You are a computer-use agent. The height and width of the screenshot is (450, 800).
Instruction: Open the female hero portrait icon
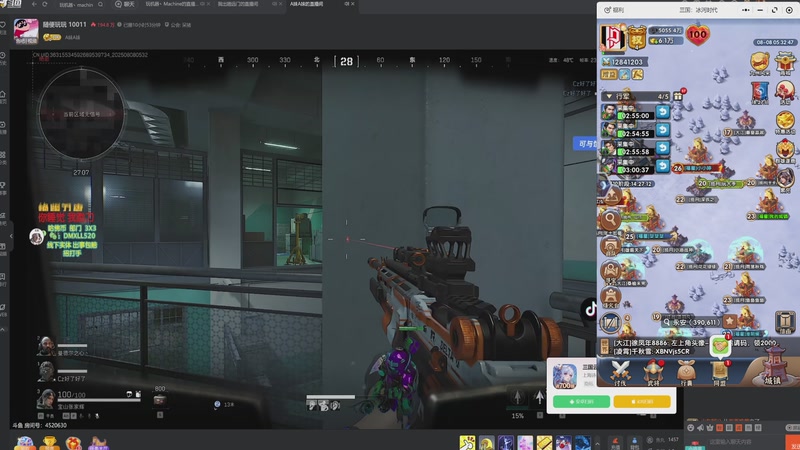click(785, 179)
